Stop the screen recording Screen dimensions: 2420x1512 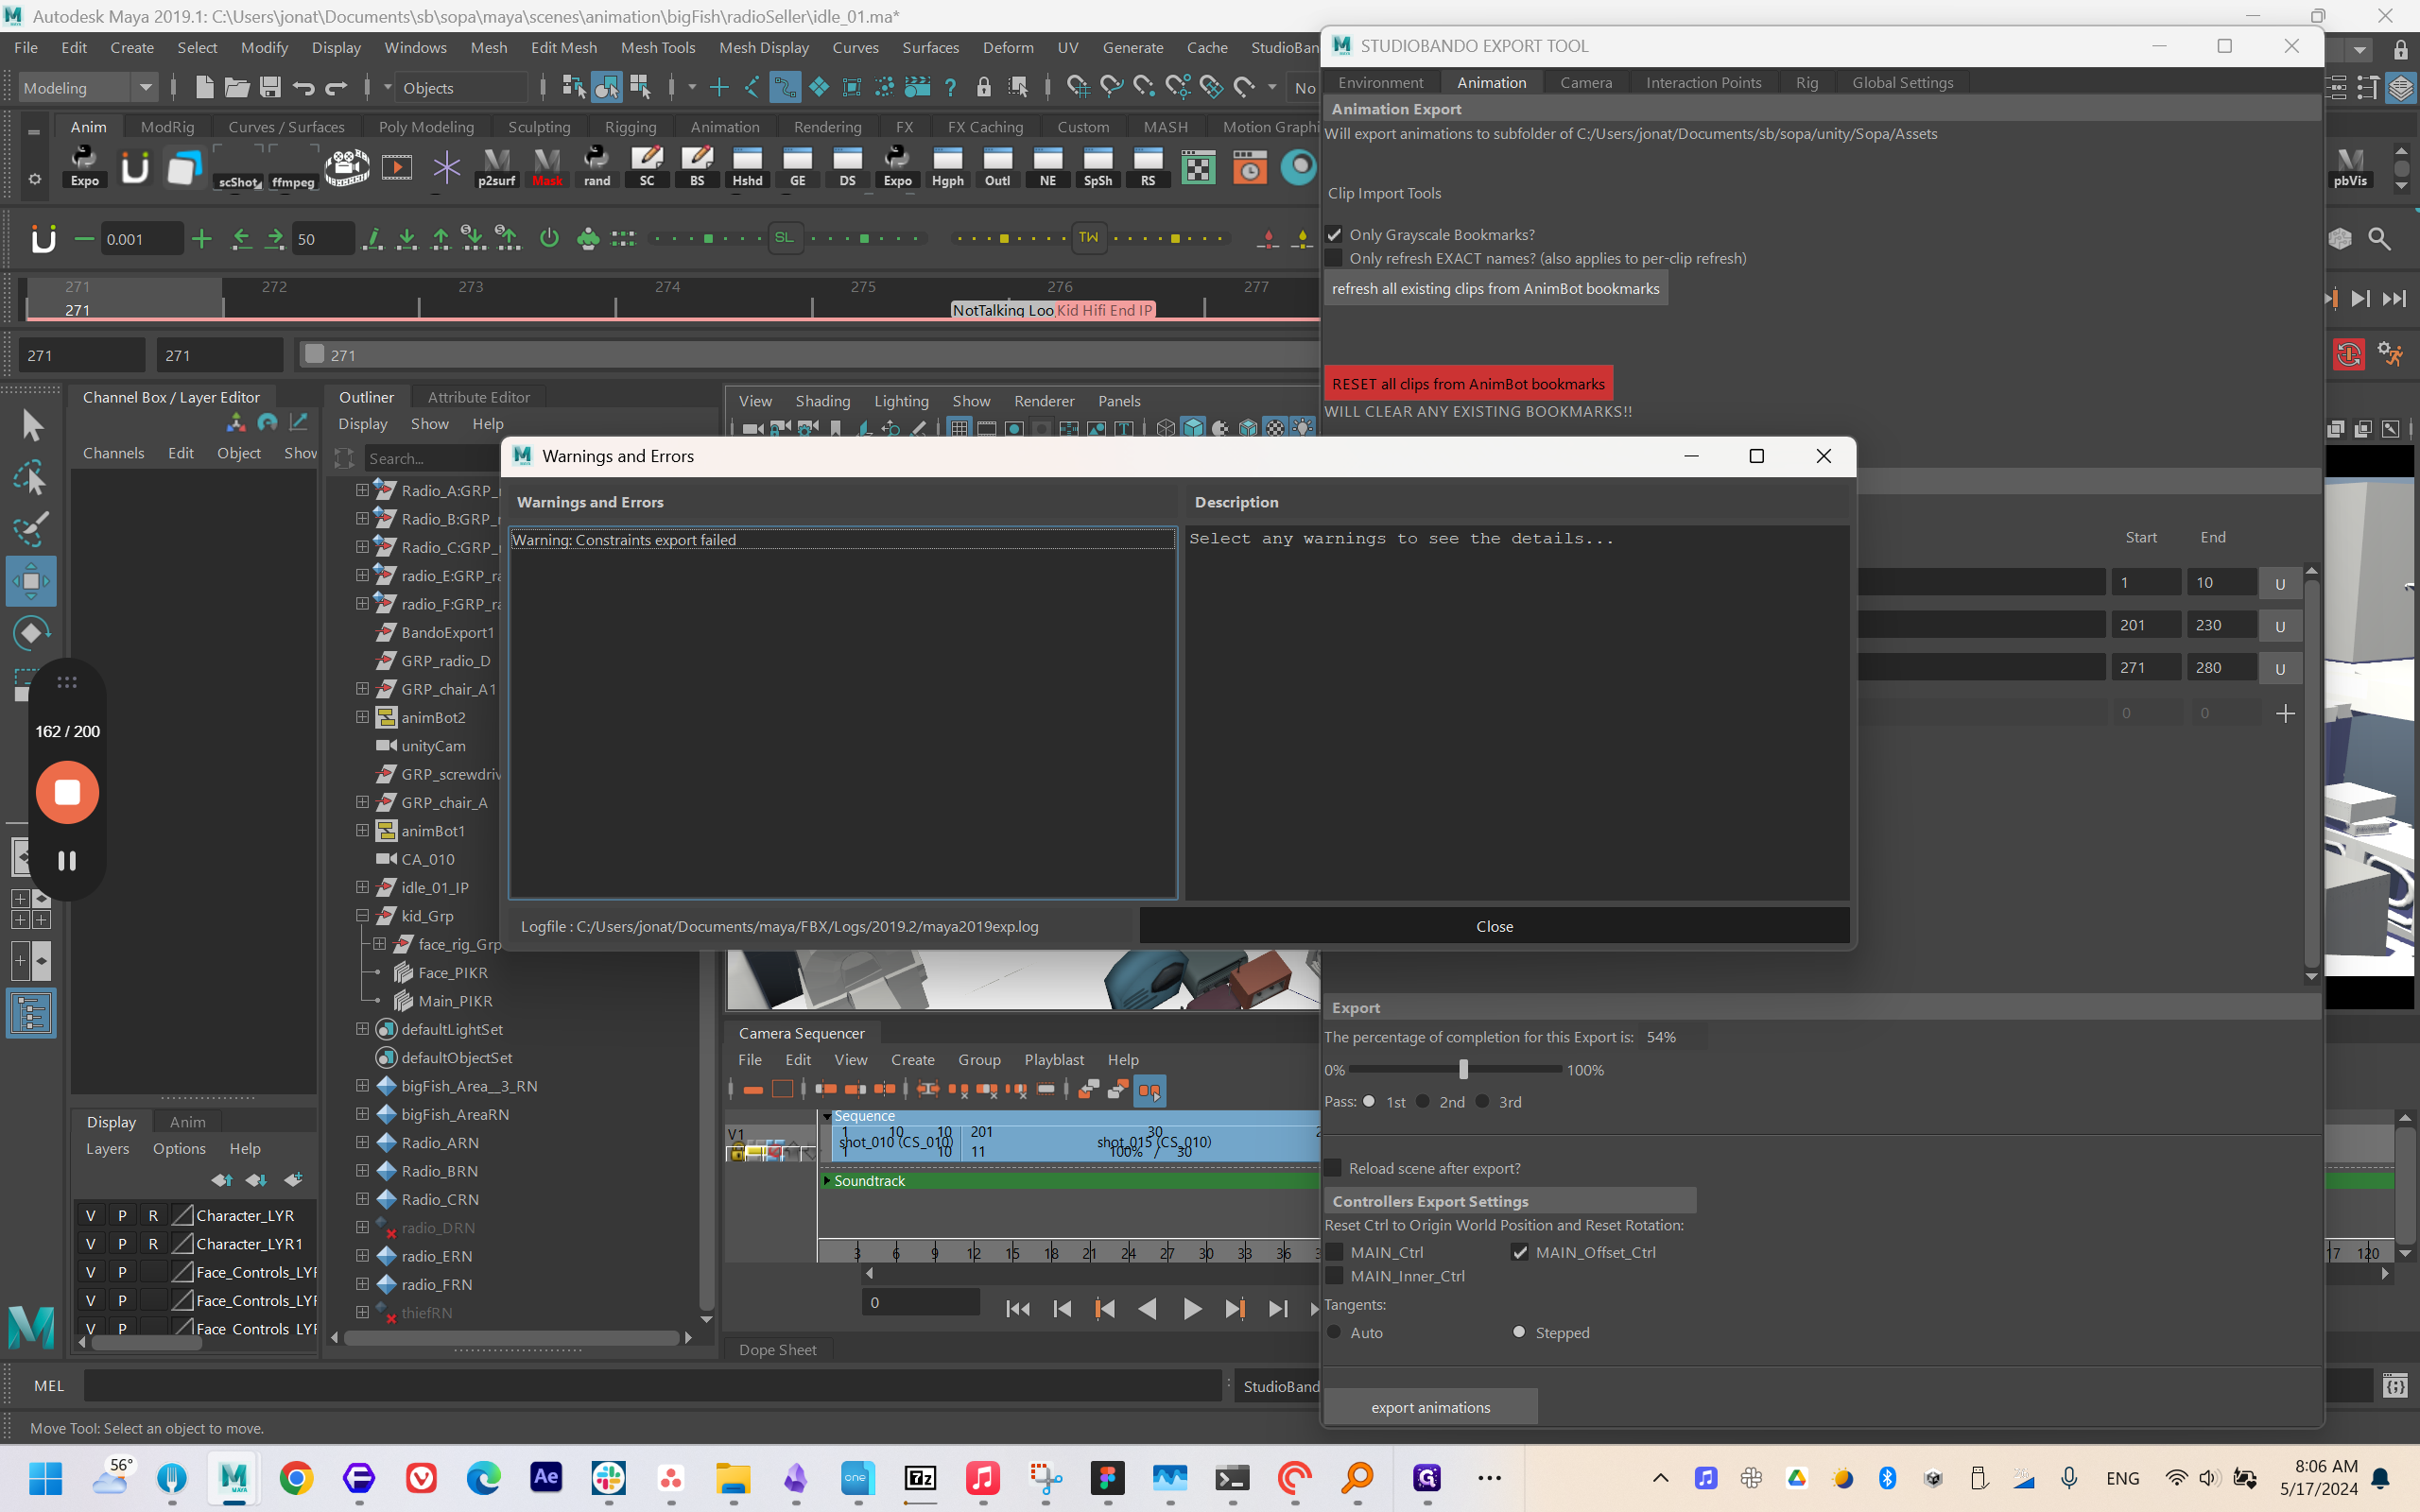pos(67,792)
